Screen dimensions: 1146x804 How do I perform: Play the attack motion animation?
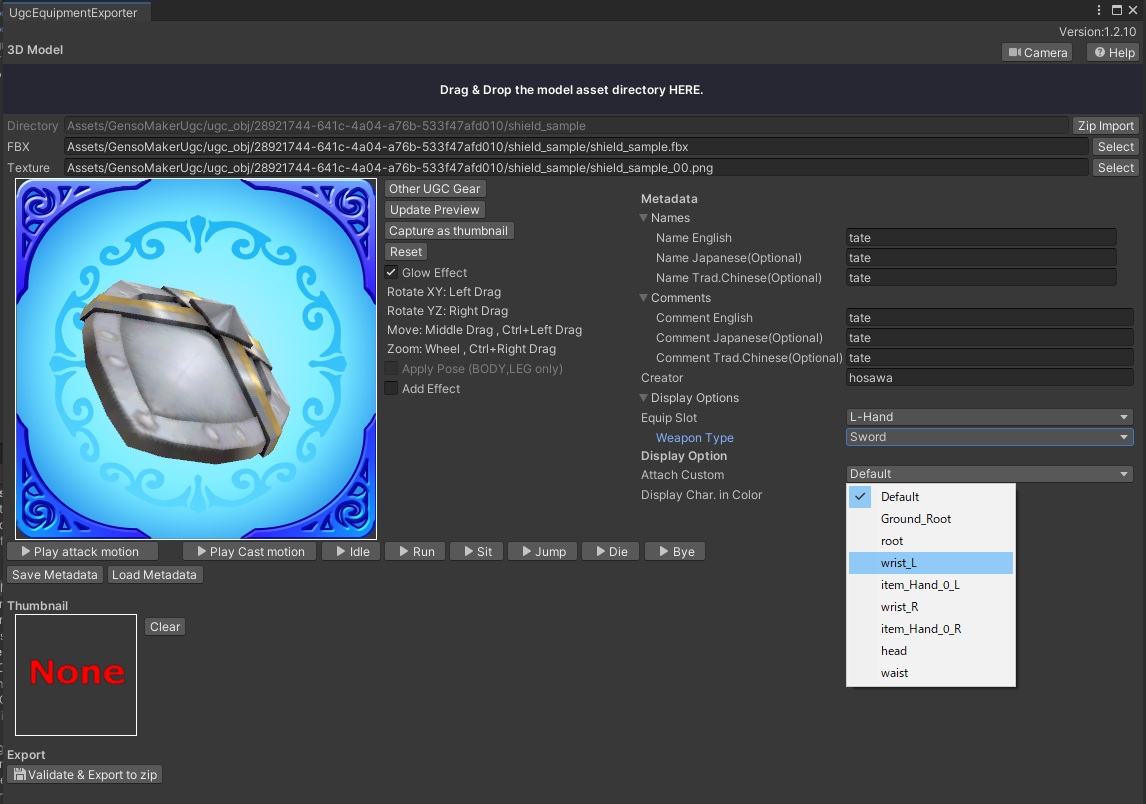(x=82, y=552)
